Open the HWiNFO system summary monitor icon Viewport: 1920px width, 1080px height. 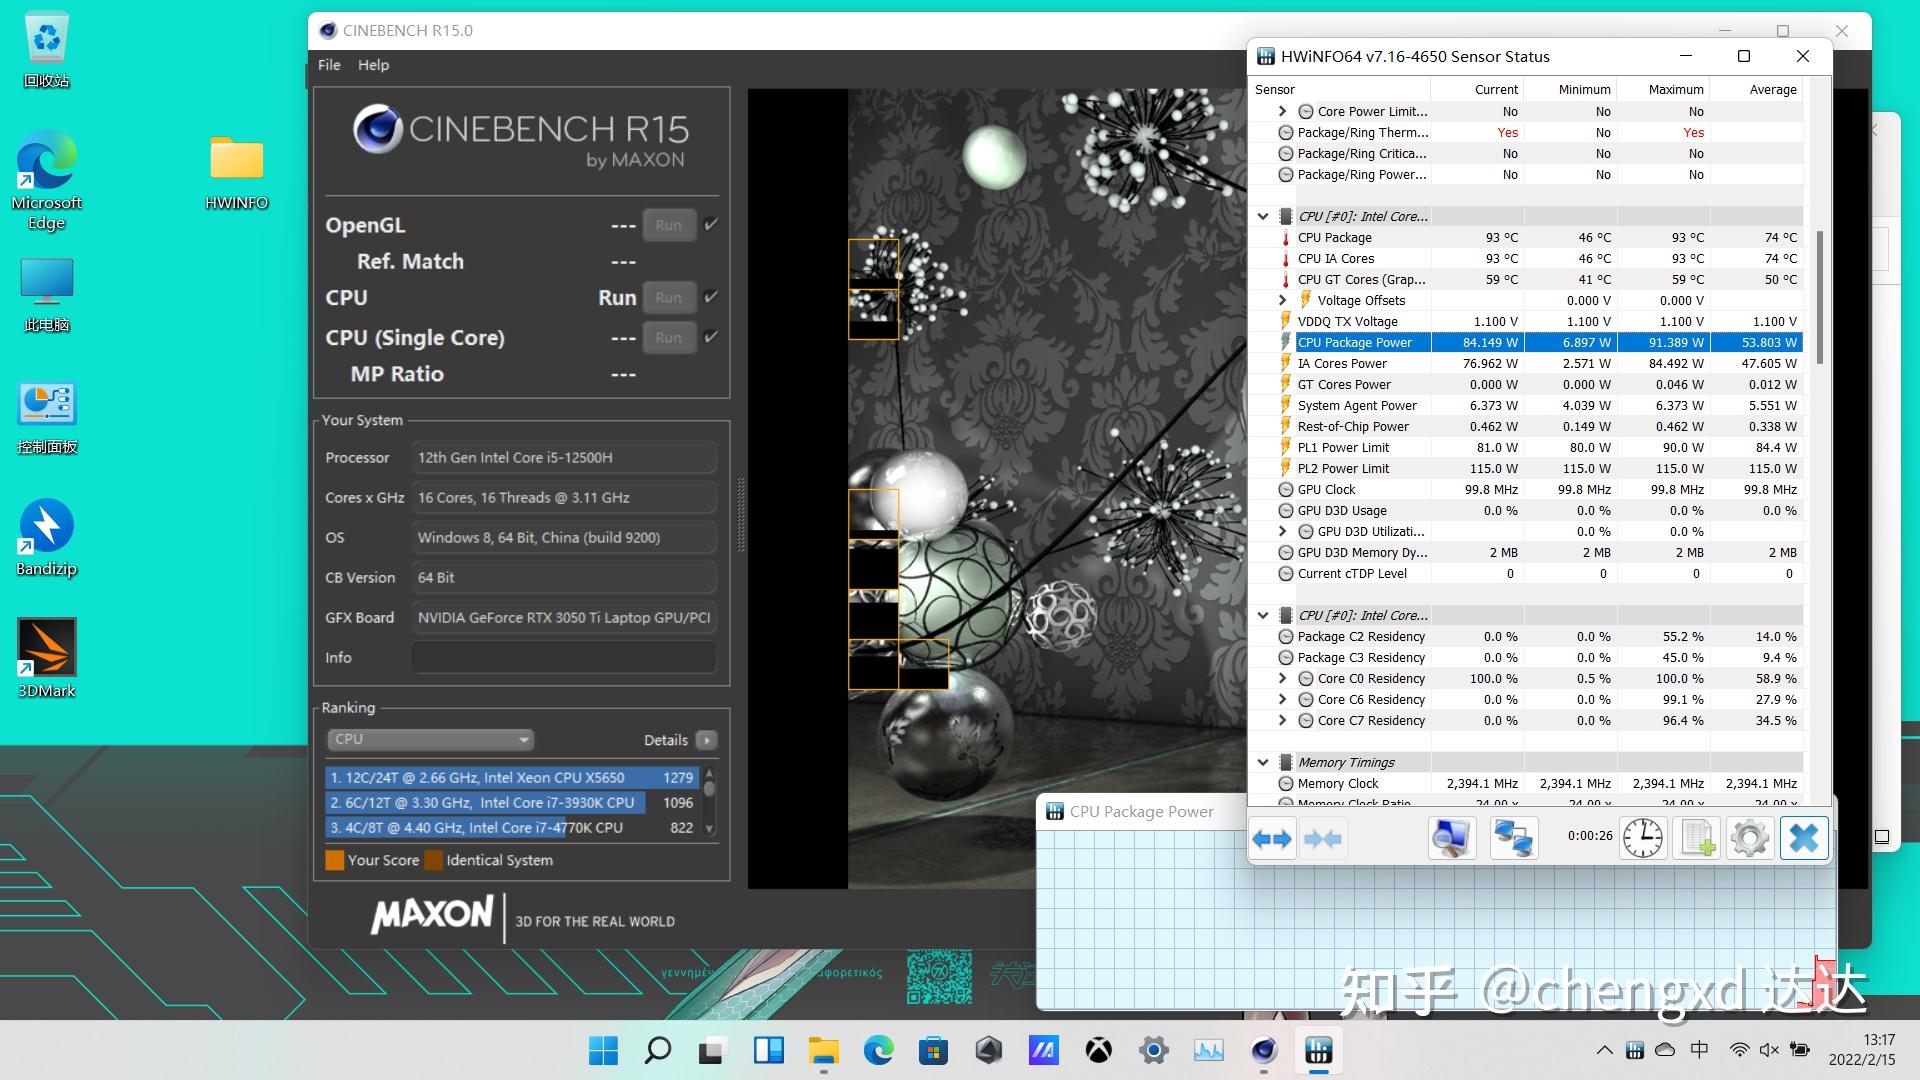[x=1451, y=838]
